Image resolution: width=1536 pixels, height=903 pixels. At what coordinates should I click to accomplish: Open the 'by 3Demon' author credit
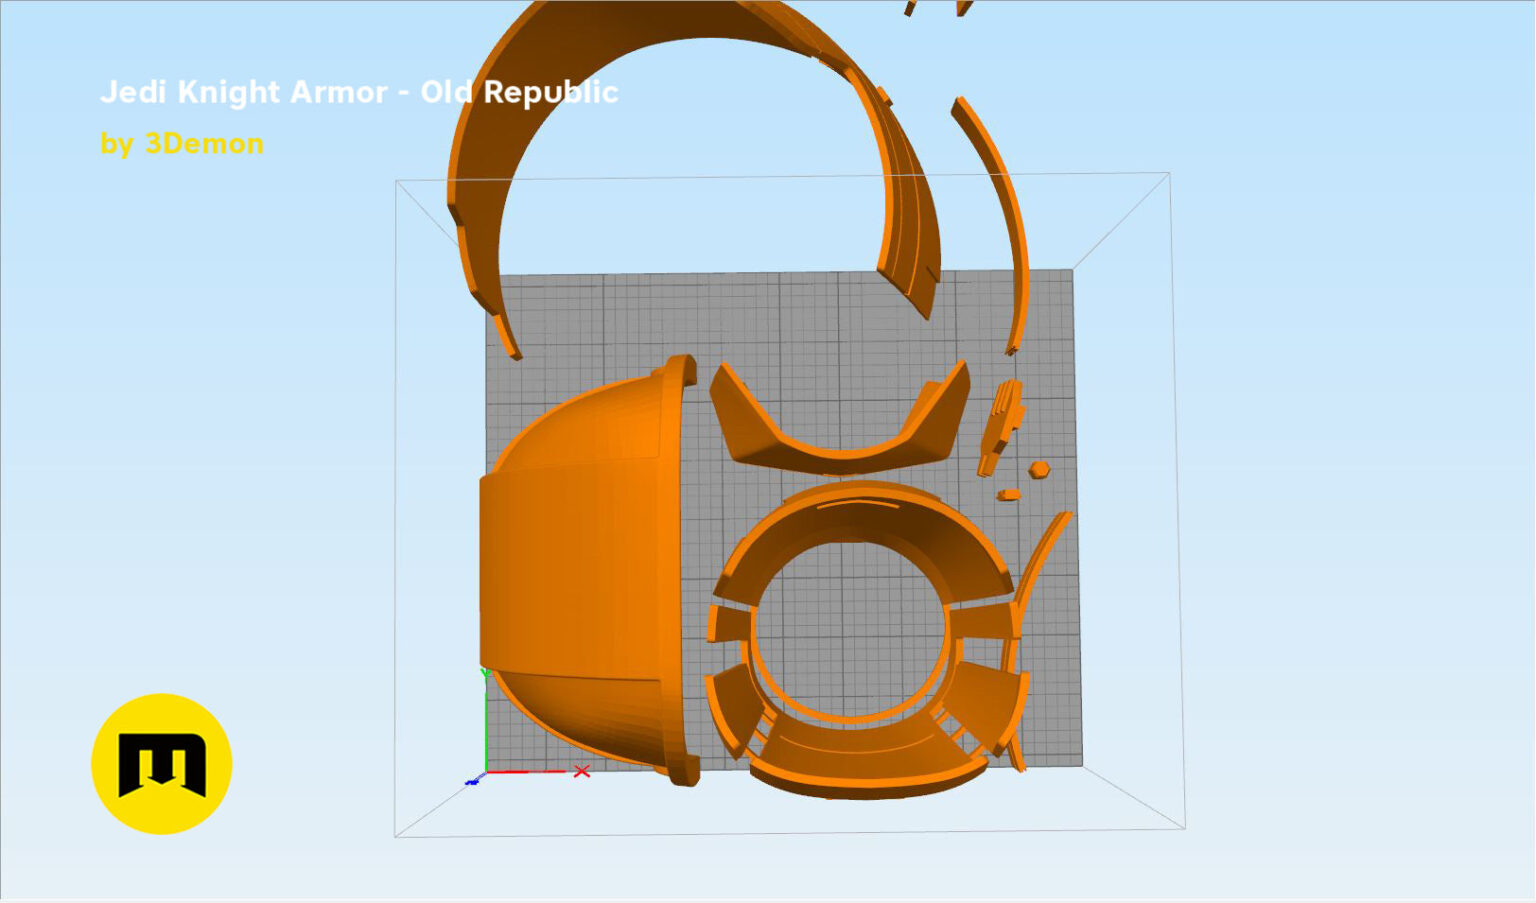tap(182, 144)
